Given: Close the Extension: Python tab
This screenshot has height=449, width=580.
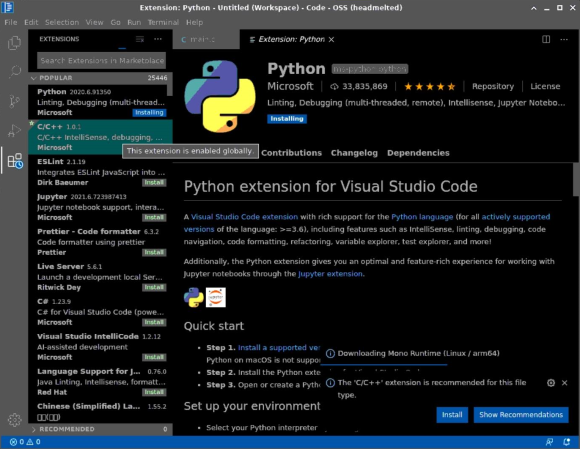Looking at the screenshot, I should coord(332,40).
